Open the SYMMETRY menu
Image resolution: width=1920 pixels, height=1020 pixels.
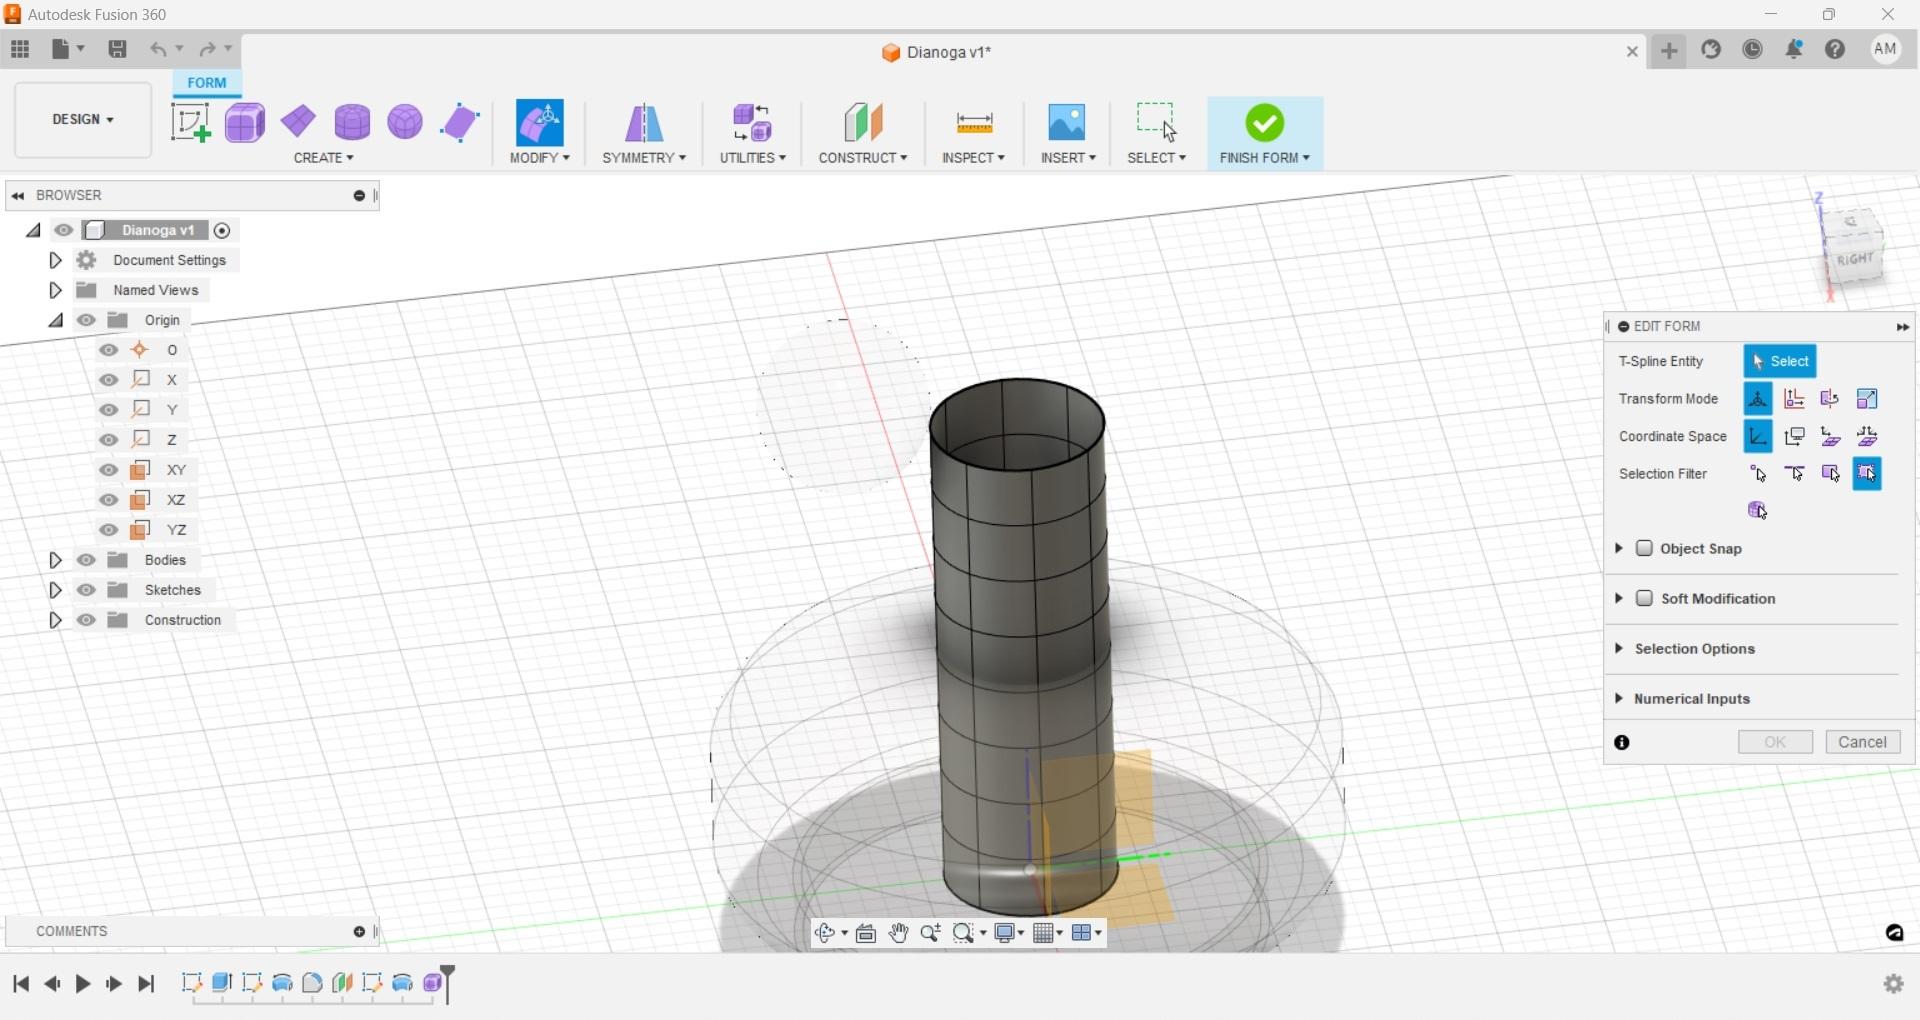click(644, 158)
